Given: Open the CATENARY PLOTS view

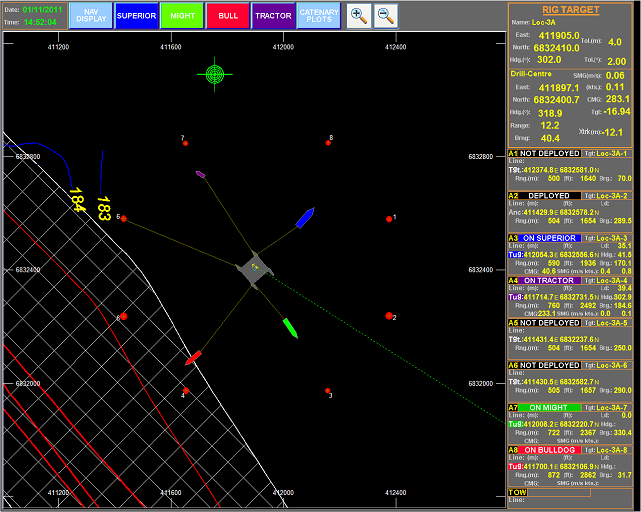Looking at the screenshot, I should [319, 16].
